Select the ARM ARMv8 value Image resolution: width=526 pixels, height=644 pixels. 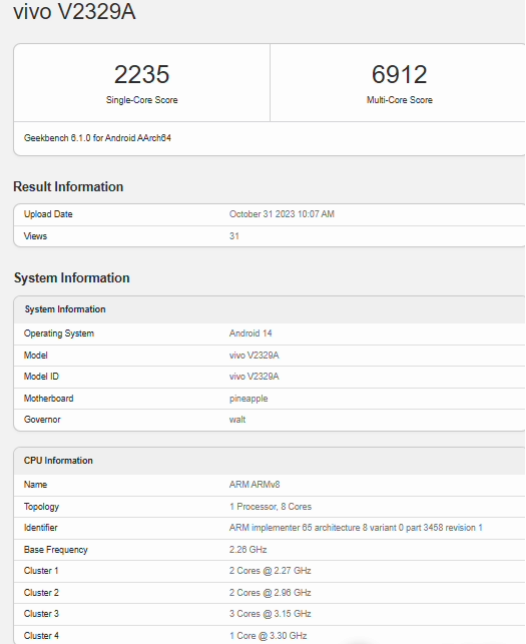(x=255, y=485)
